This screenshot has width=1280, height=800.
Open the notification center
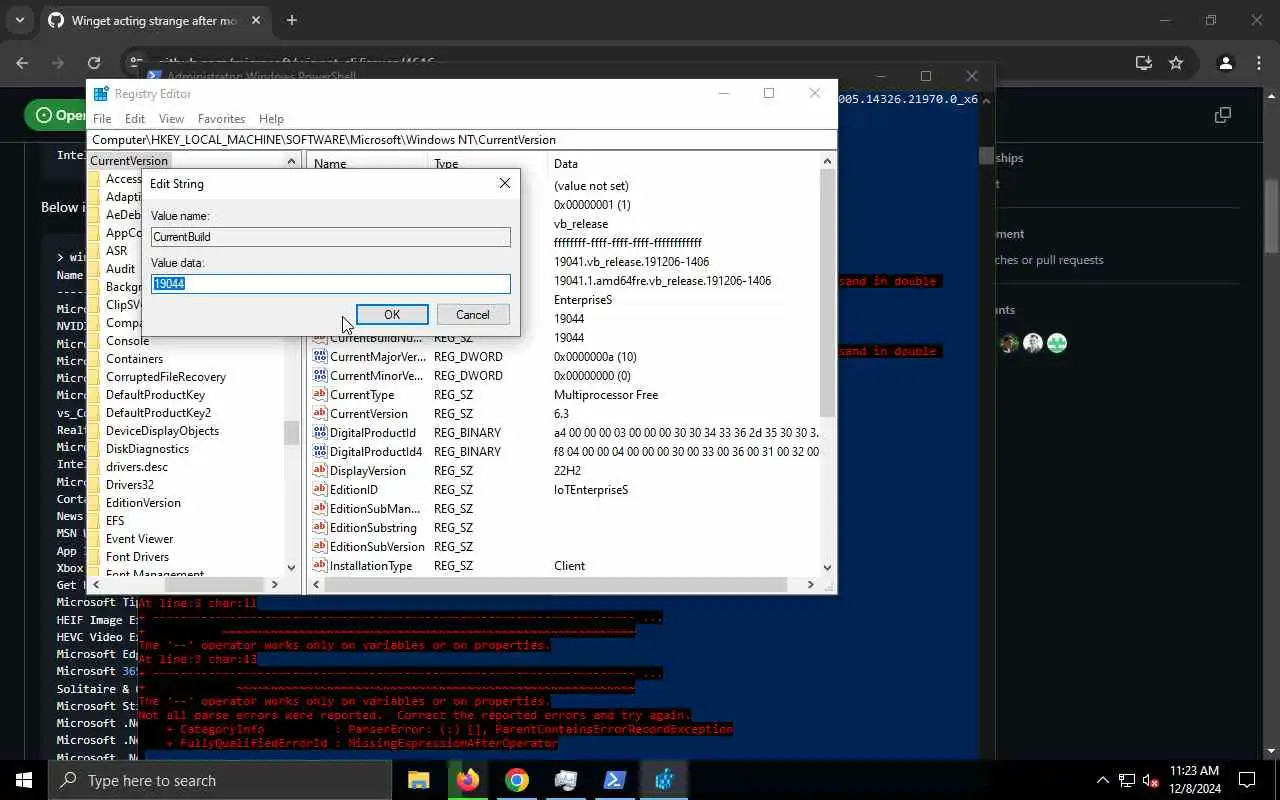point(1247,780)
